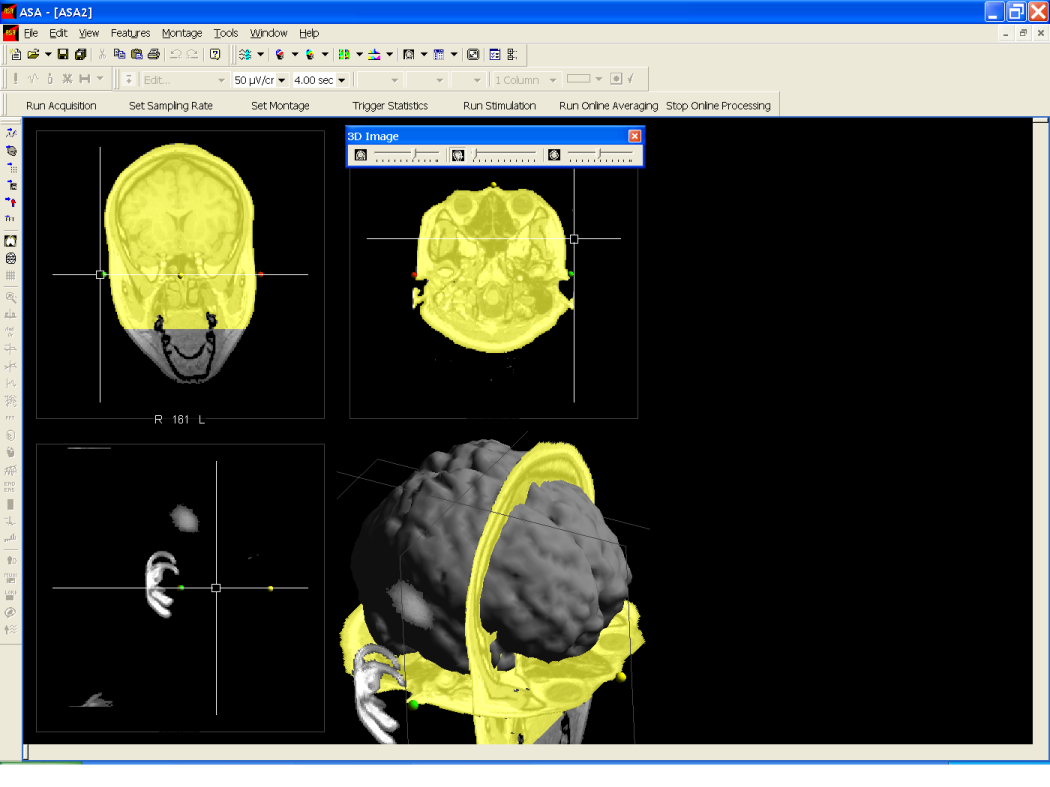The image size is (1050, 787).
Task: Expand the dropdown arrow beside the Open folder icon
Action: [x=48, y=54]
